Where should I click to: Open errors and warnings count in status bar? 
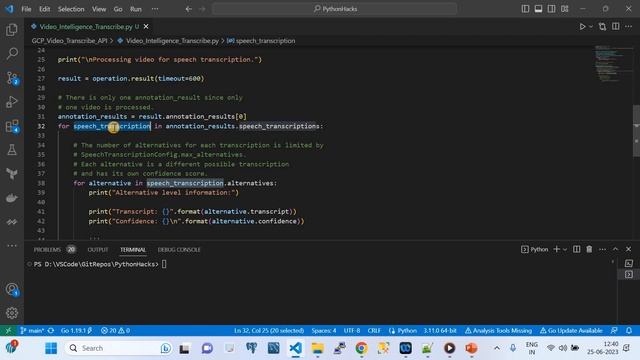(x=115, y=331)
